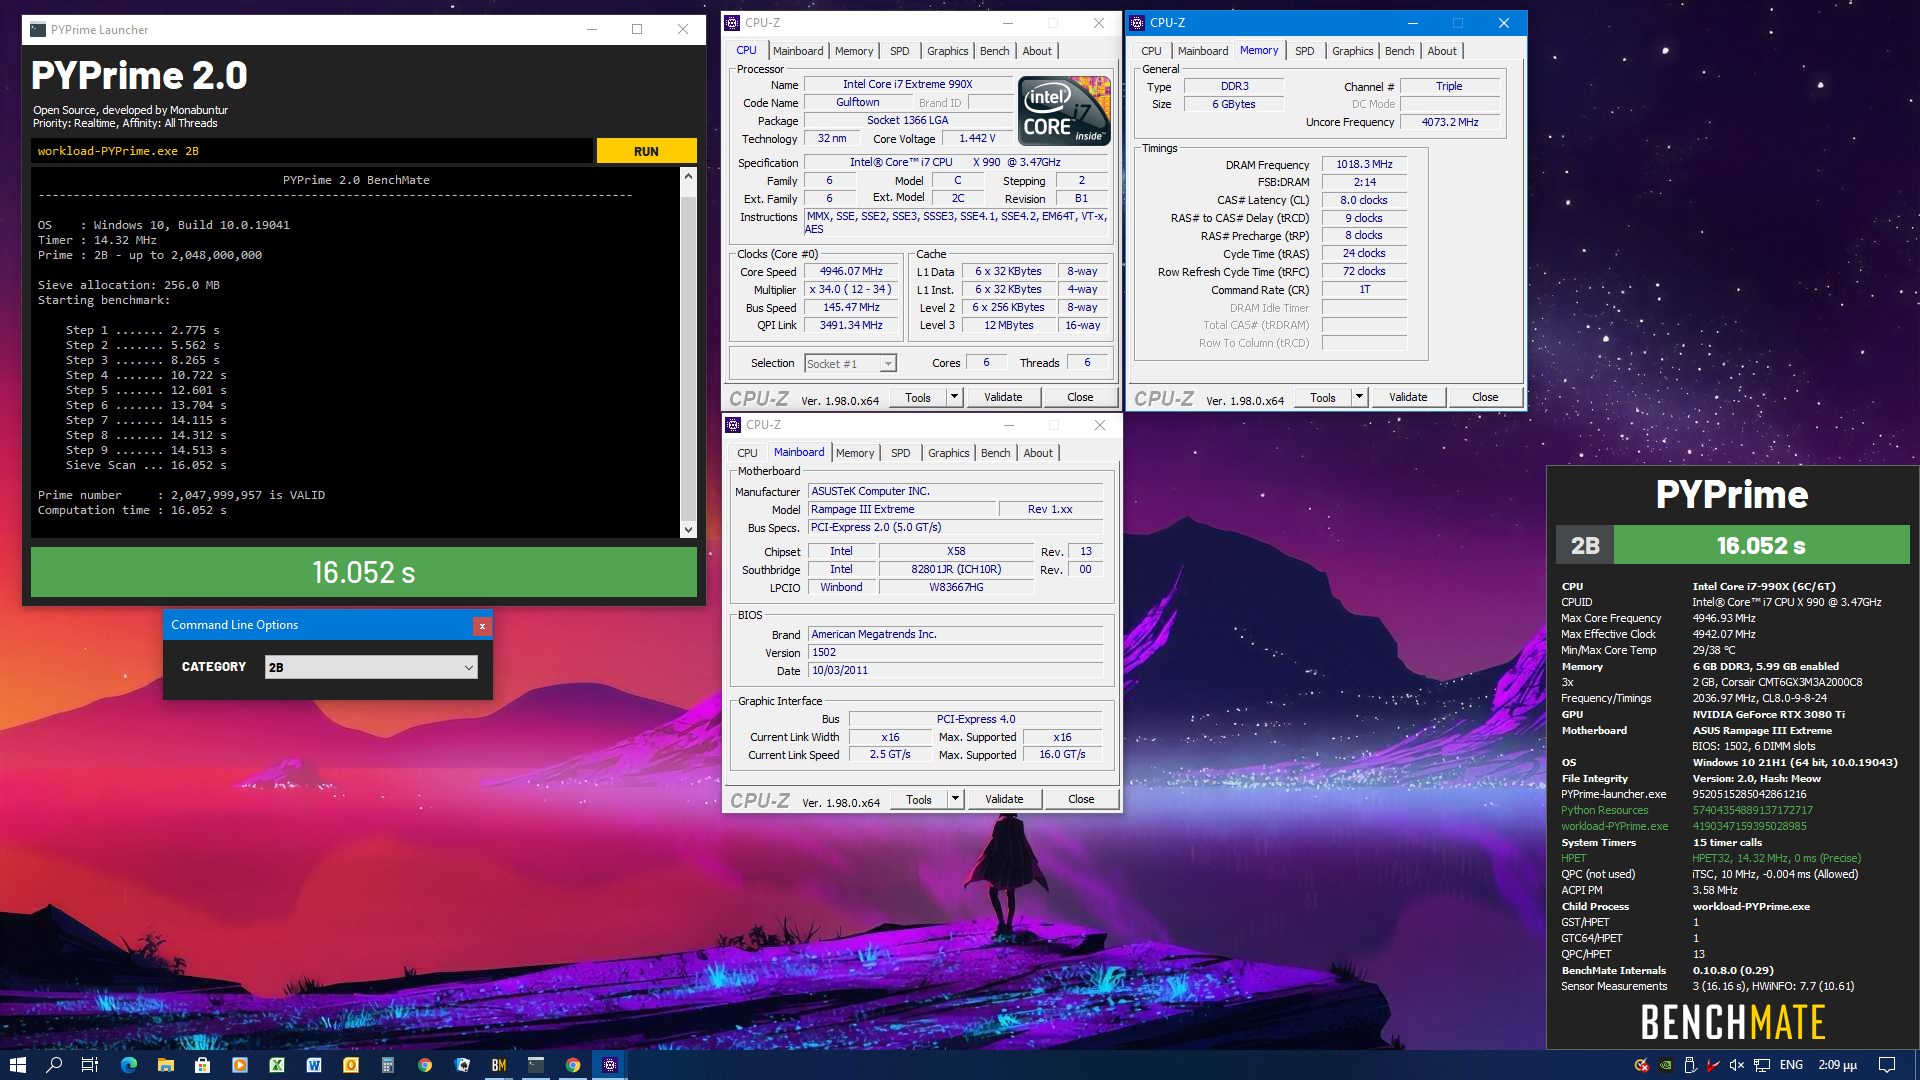Open the orange media player taskbar icon
The image size is (1920, 1080).
(239, 1065)
